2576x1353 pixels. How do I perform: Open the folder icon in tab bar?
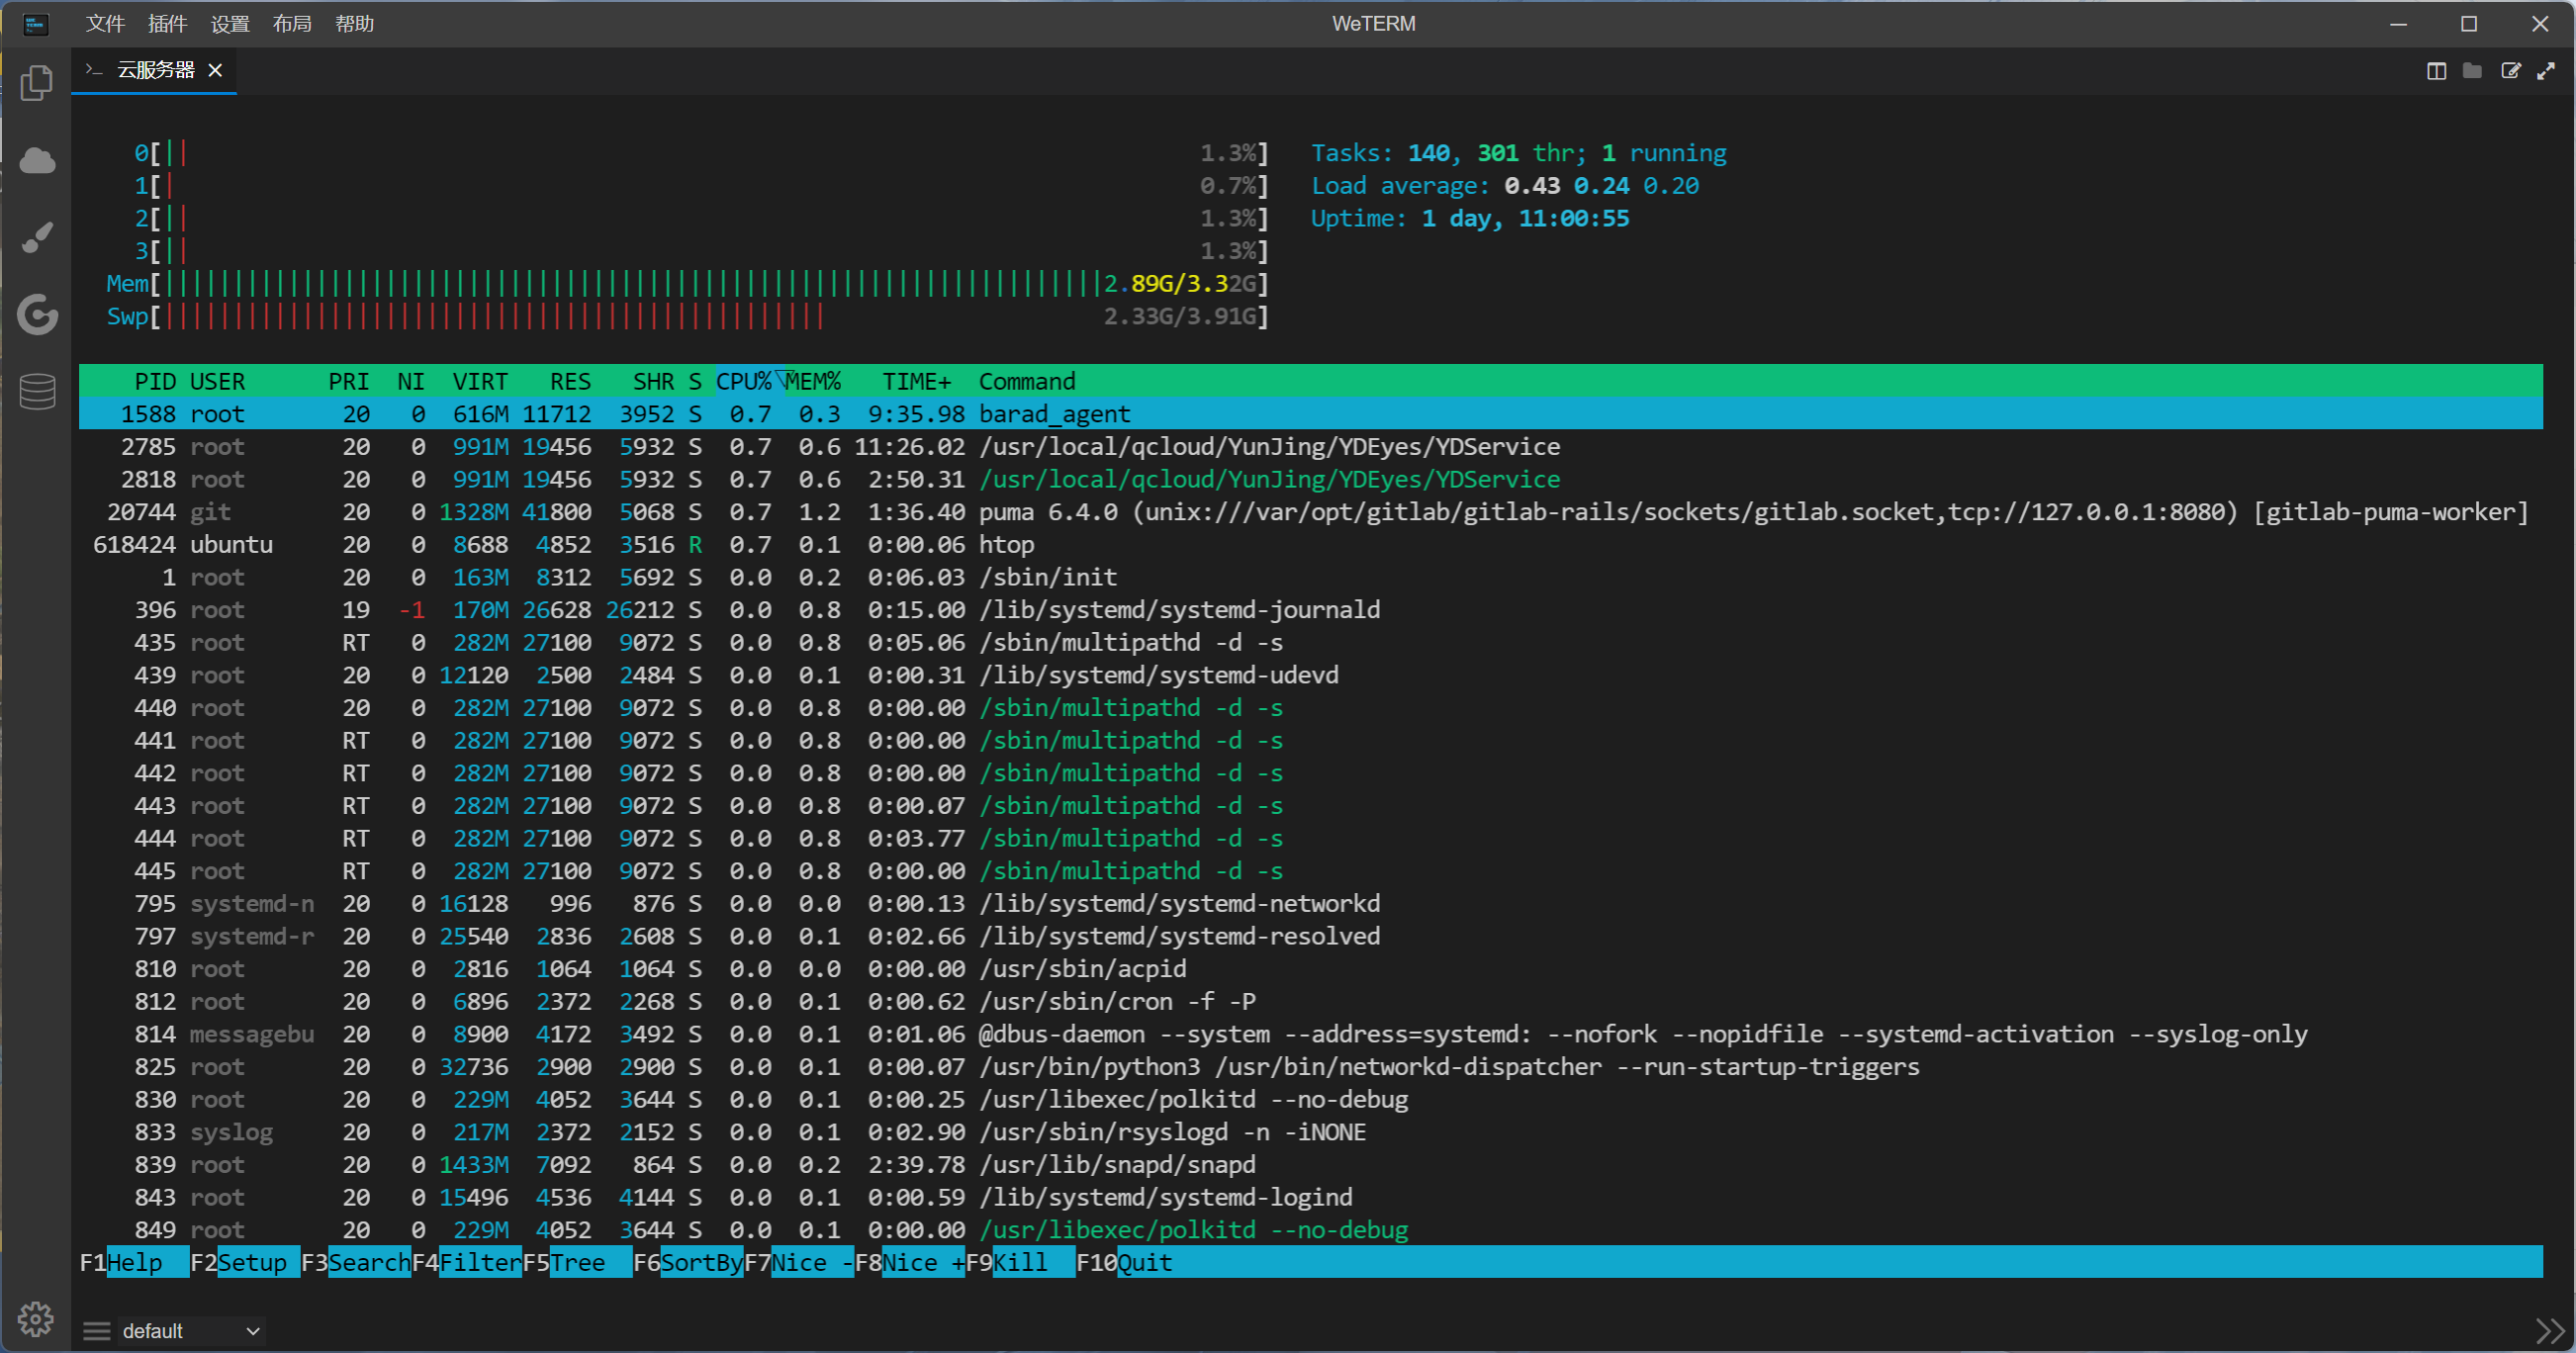2472,71
